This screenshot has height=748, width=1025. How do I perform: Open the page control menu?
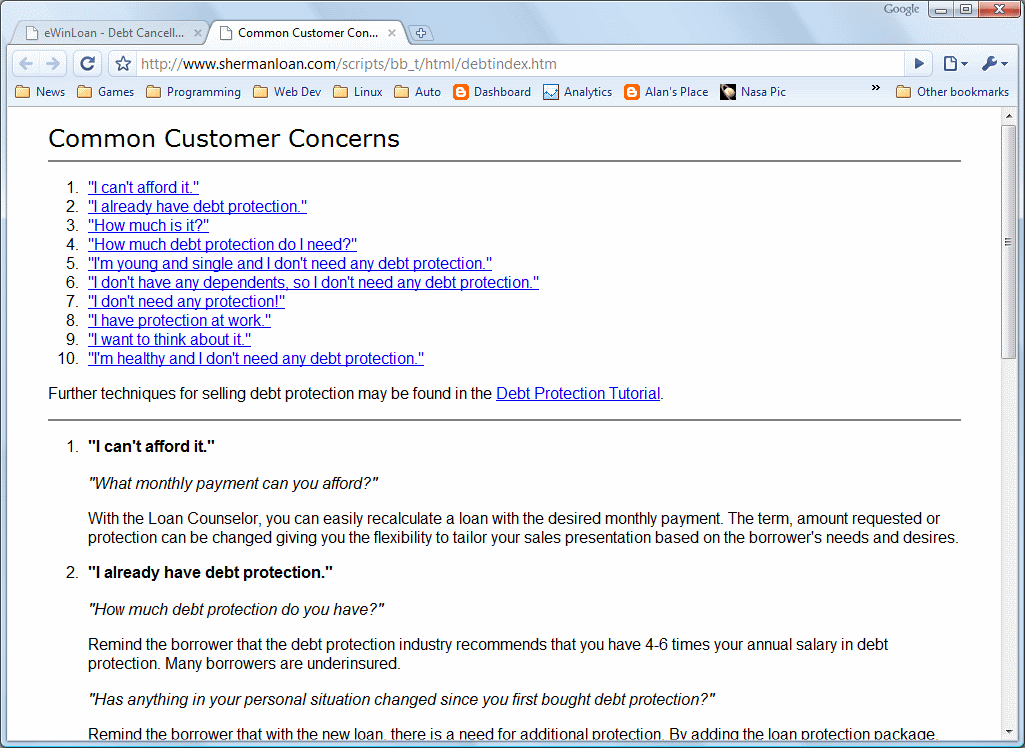pyautogui.click(x=955, y=63)
